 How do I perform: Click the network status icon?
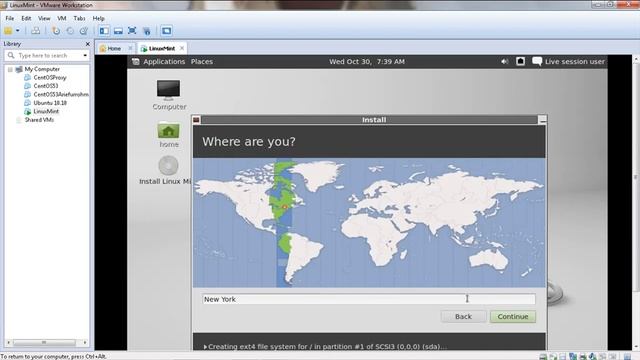click(520, 61)
